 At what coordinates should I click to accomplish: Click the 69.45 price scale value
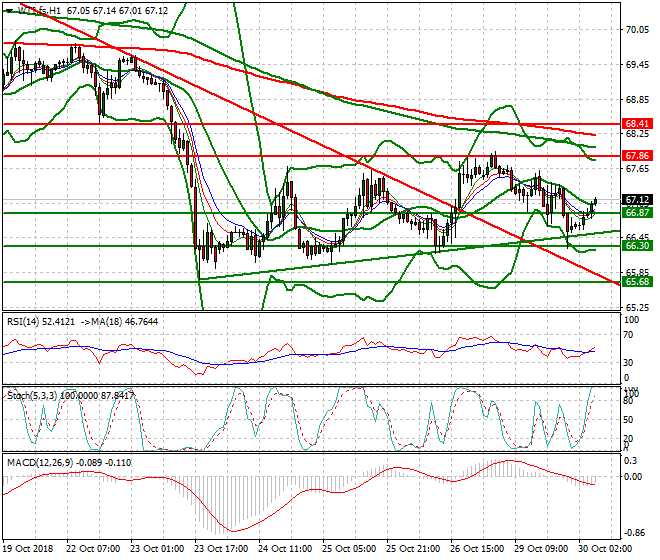[637, 64]
